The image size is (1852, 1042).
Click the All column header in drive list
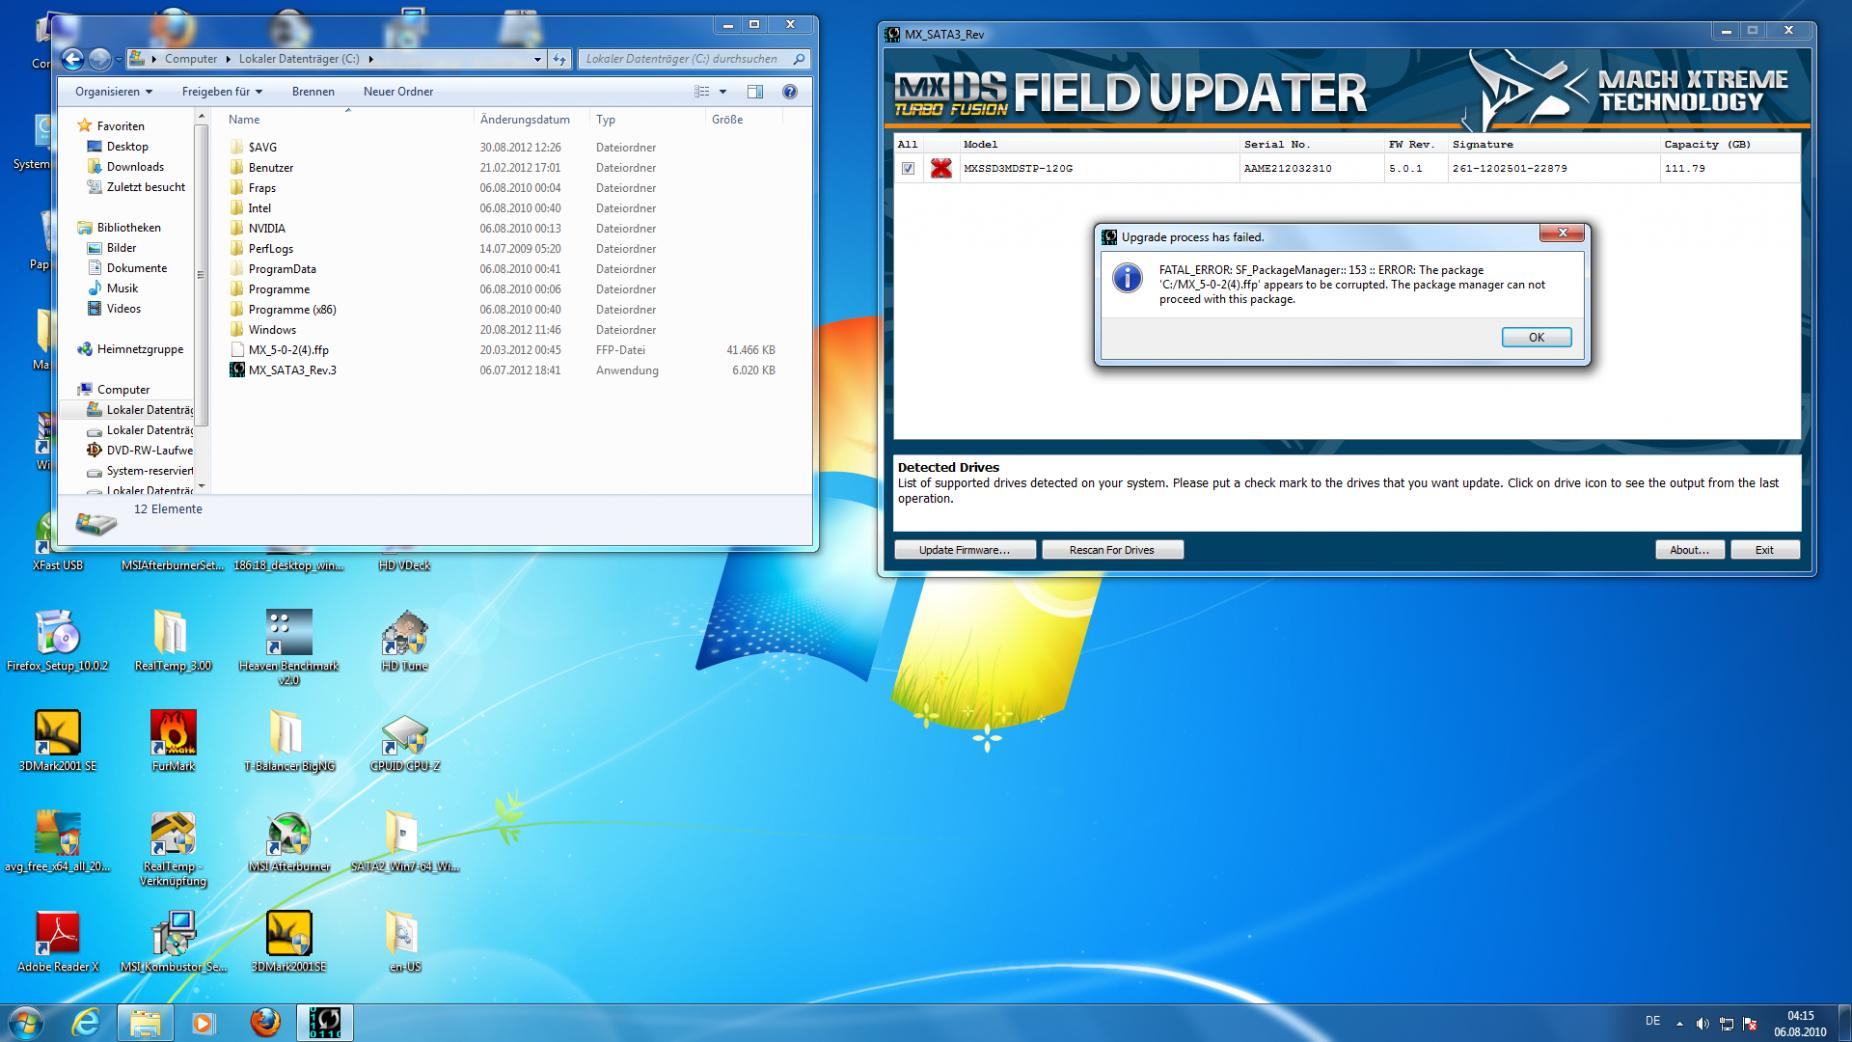(x=907, y=145)
